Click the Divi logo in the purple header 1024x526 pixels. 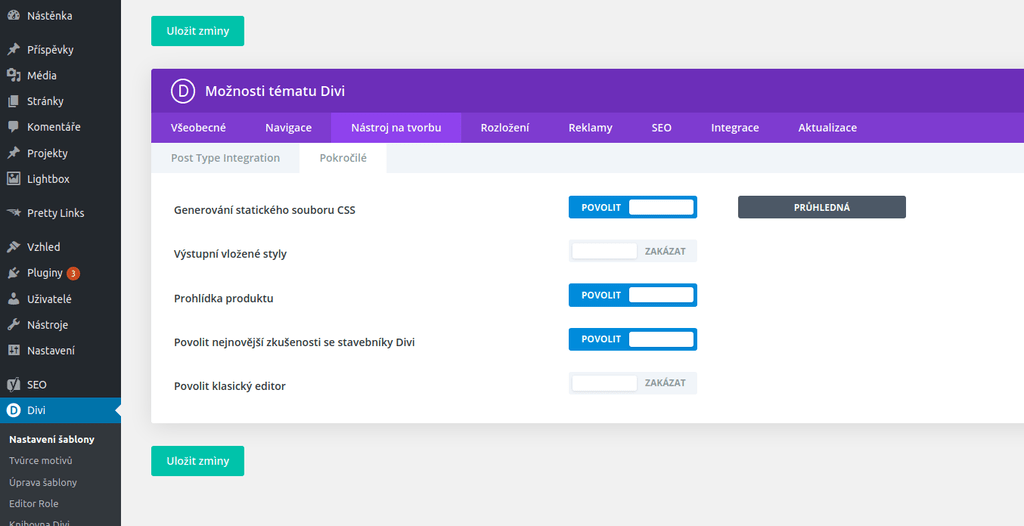[x=183, y=91]
